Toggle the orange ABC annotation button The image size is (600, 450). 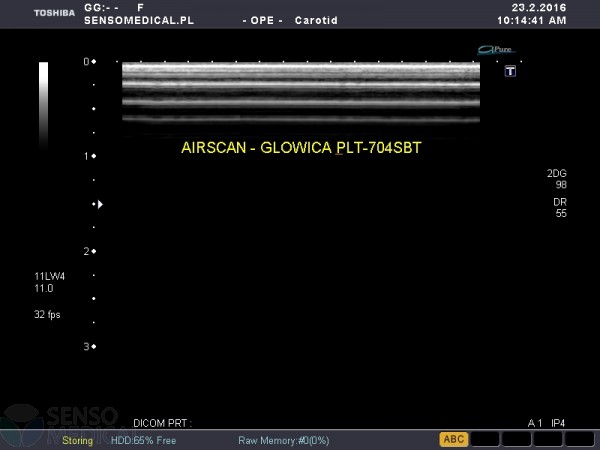[454, 439]
